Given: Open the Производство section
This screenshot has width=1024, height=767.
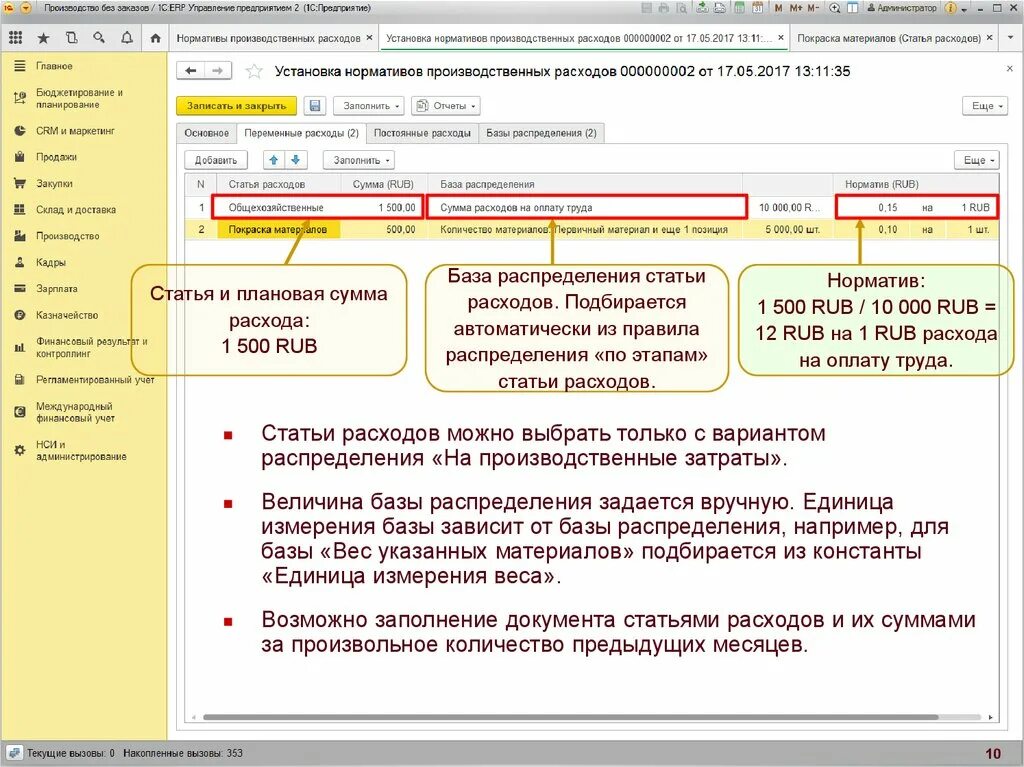Looking at the screenshot, I should coord(67,236).
